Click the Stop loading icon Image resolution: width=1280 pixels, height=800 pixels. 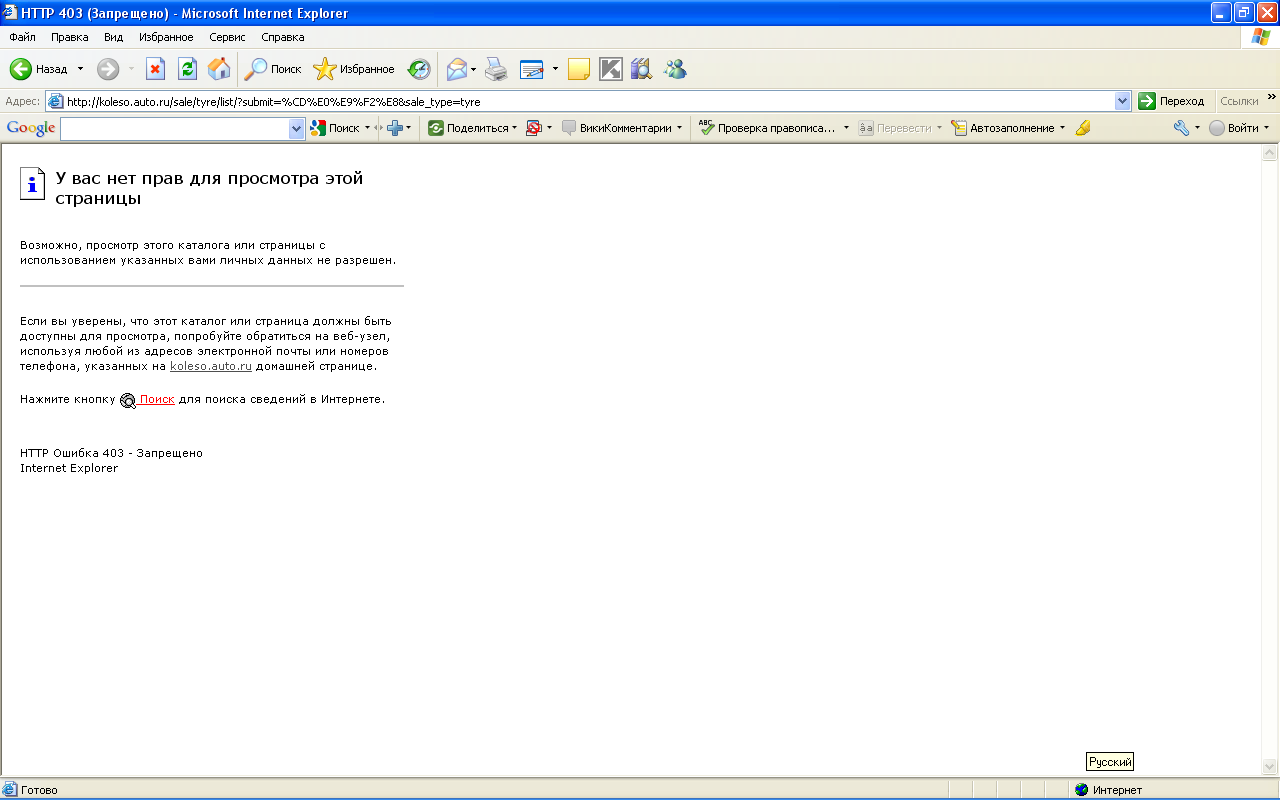point(155,69)
